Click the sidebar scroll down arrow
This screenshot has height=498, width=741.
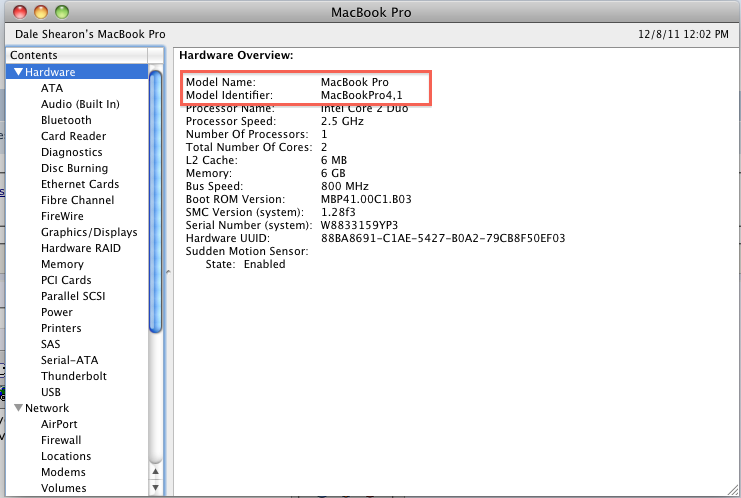(x=155, y=487)
